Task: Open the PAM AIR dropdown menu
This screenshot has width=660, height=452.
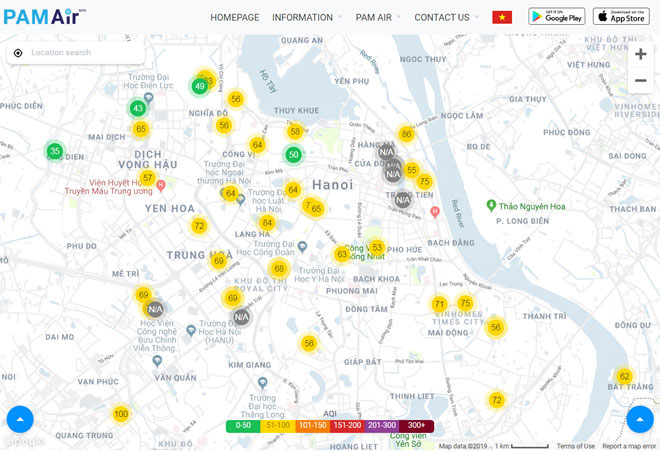Action: (x=377, y=17)
